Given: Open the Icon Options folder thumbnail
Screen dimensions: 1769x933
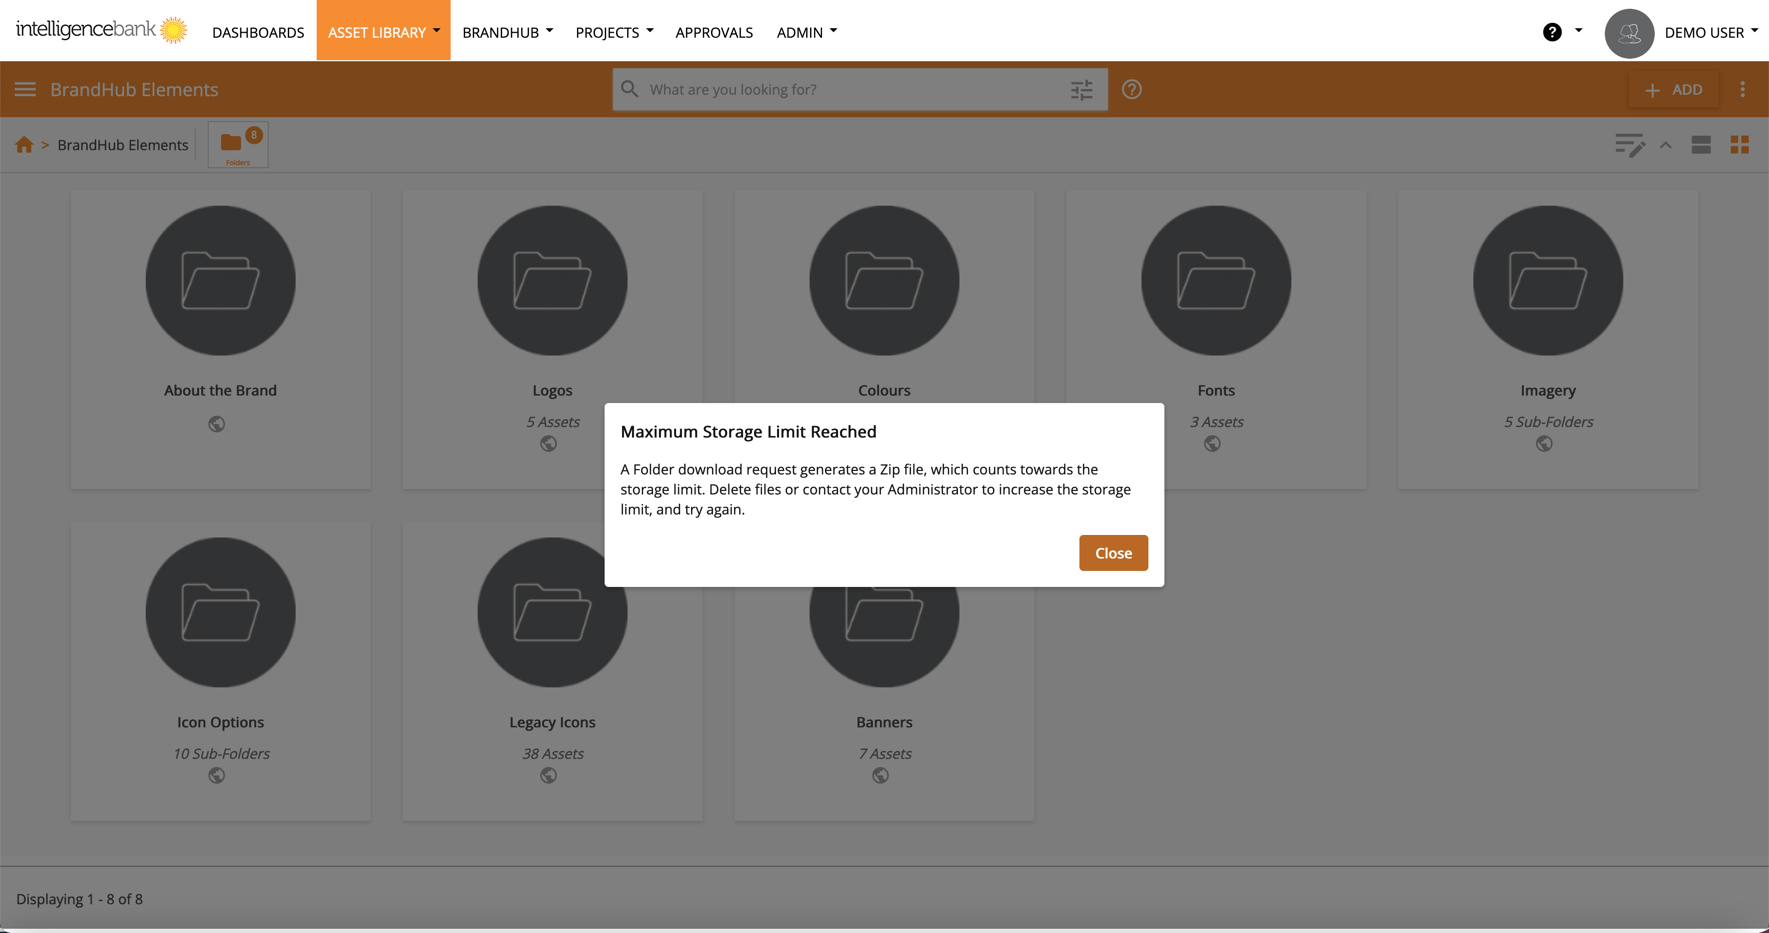Looking at the screenshot, I should [220, 612].
